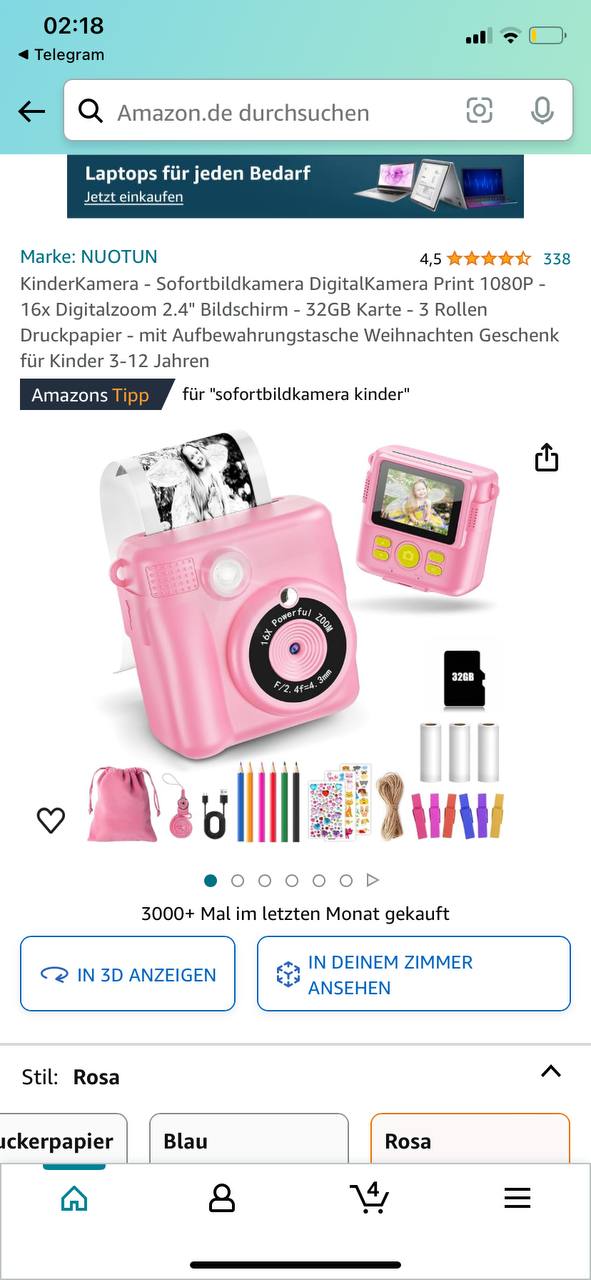591x1280 pixels.
Task: Select the Blau style option
Action: click(249, 1139)
